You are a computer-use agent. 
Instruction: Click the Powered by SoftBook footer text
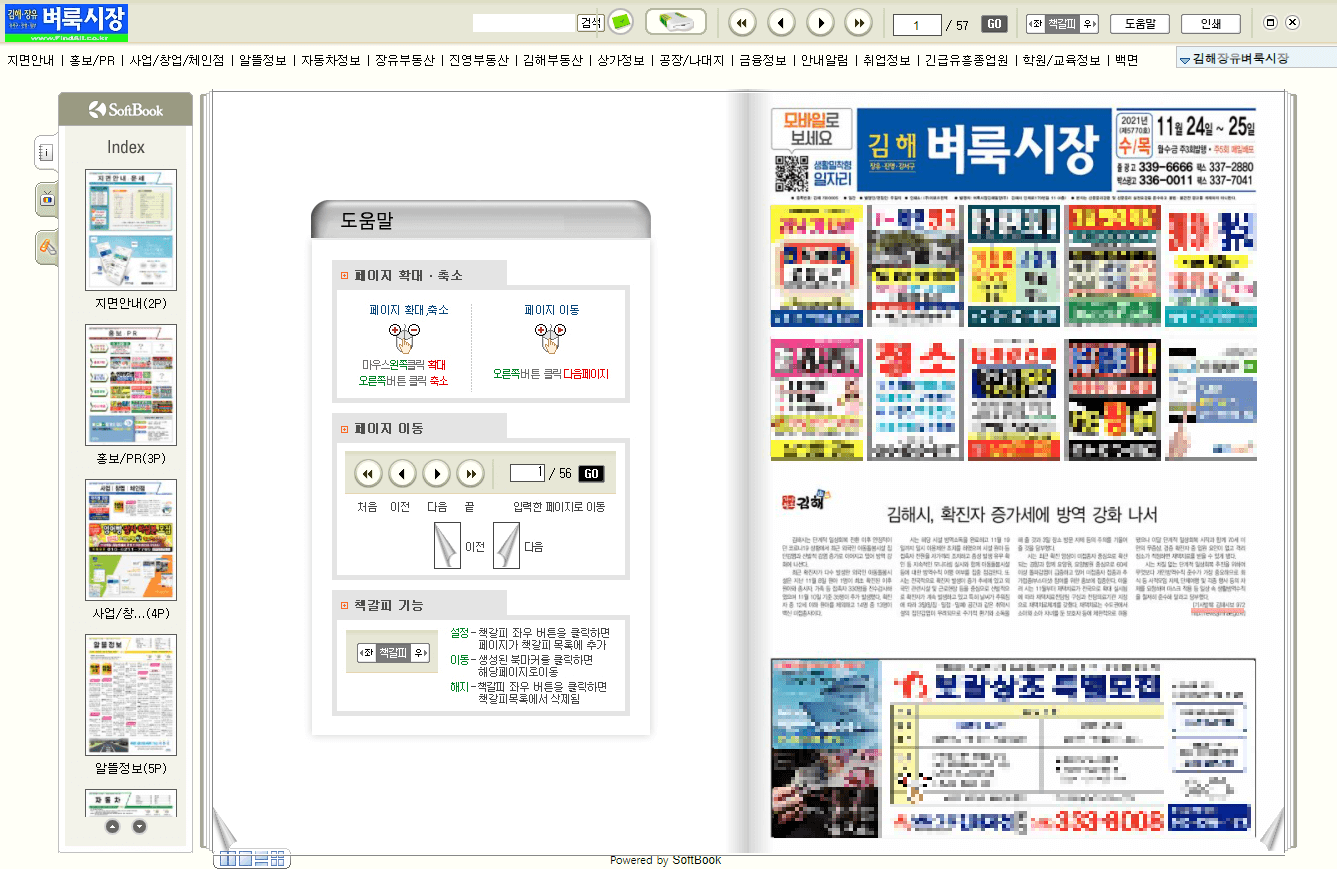[x=665, y=860]
